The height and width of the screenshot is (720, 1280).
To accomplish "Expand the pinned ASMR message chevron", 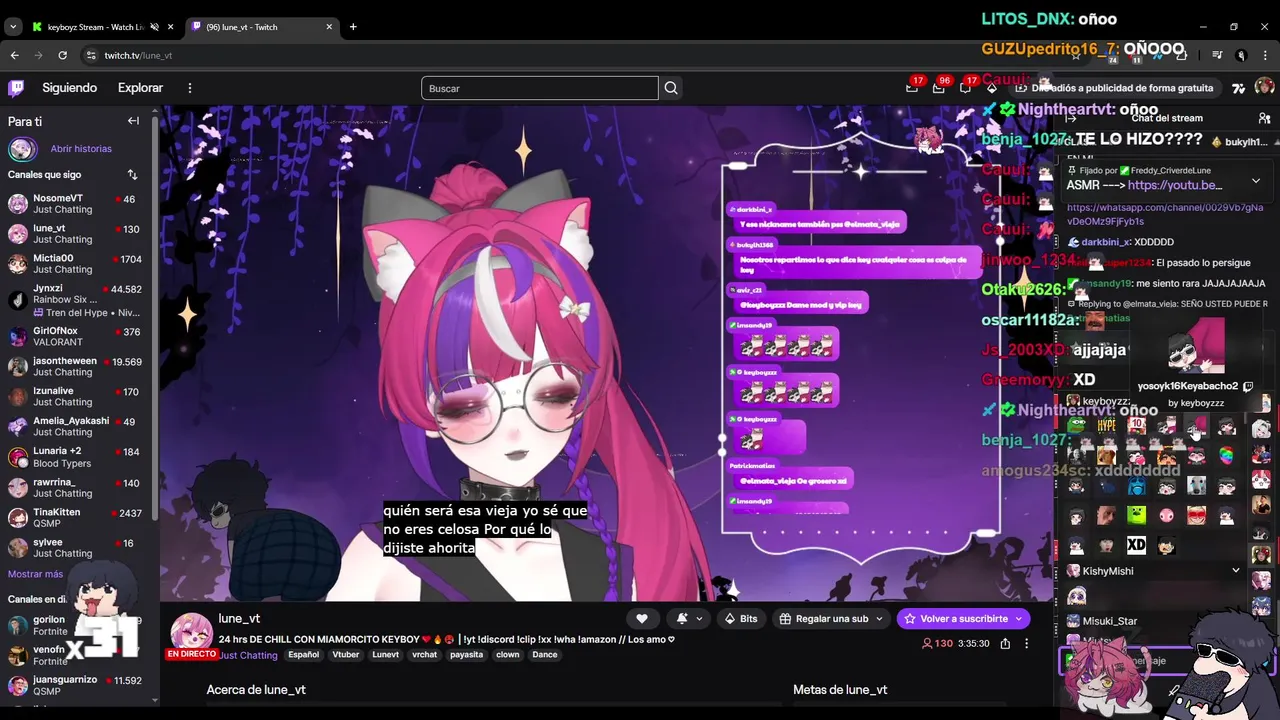I will [1256, 181].
